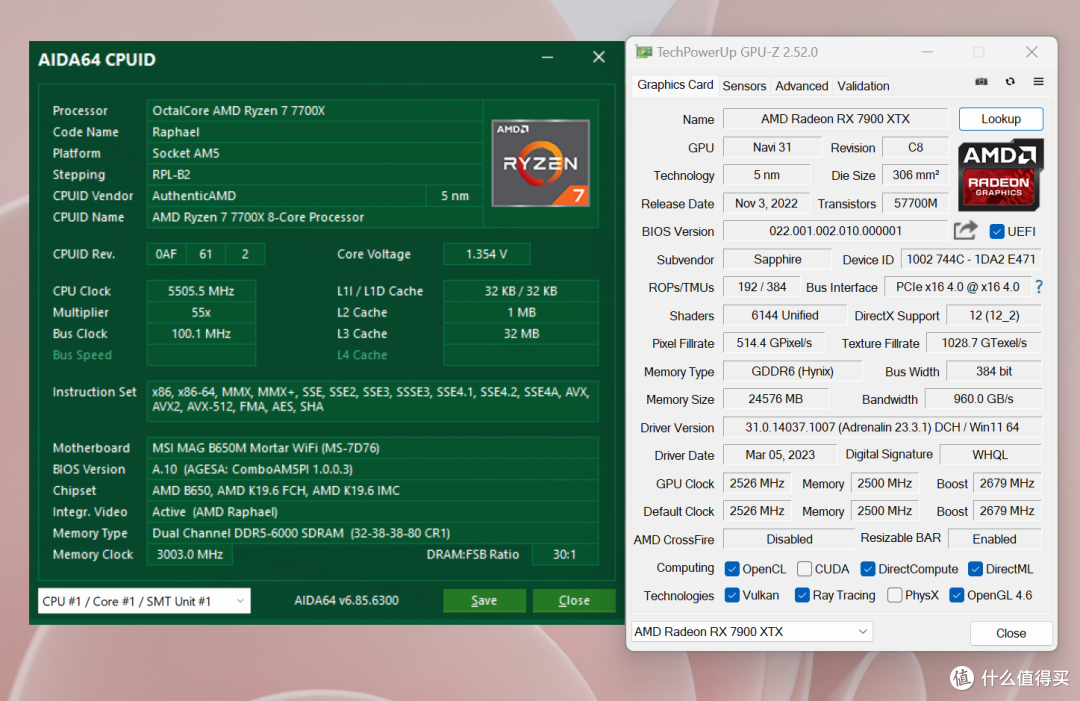Image resolution: width=1080 pixels, height=701 pixels.
Task: Click the Ryzen 7 logo in AIDA64
Action: click(x=541, y=163)
